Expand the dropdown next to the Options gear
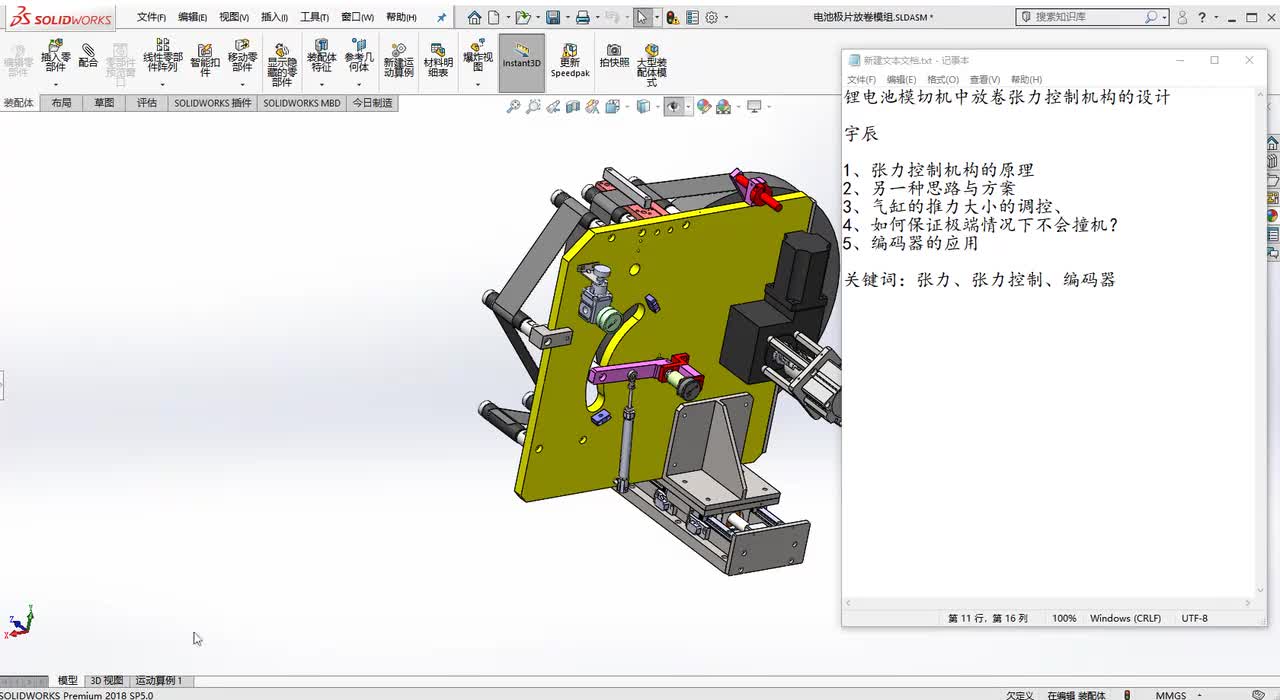The width and height of the screenshot is (1280, 700). click(726, 18)
